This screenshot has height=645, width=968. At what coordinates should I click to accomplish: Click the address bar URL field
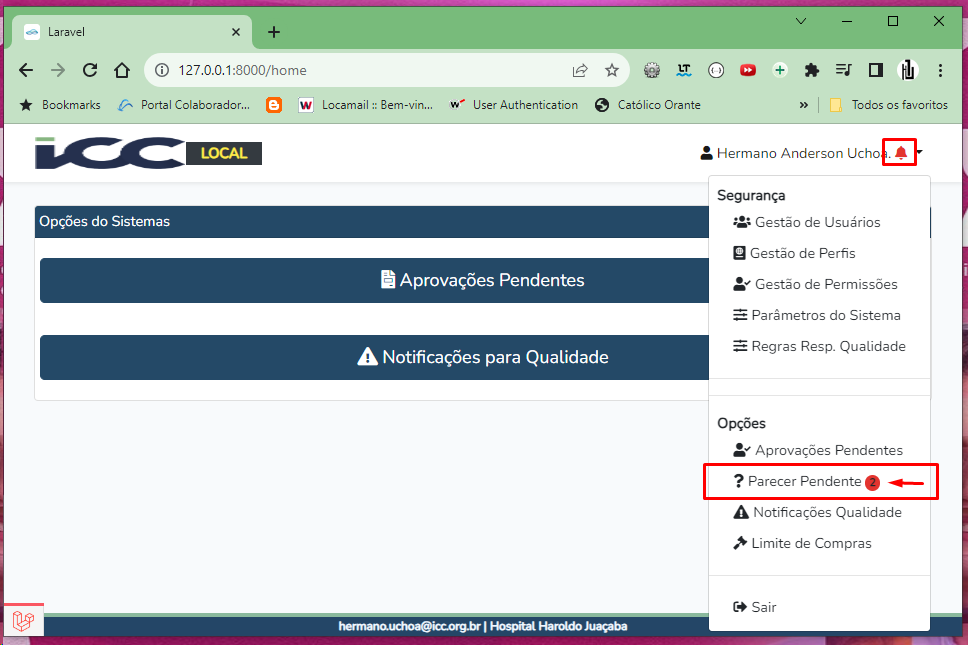point(360,70)
